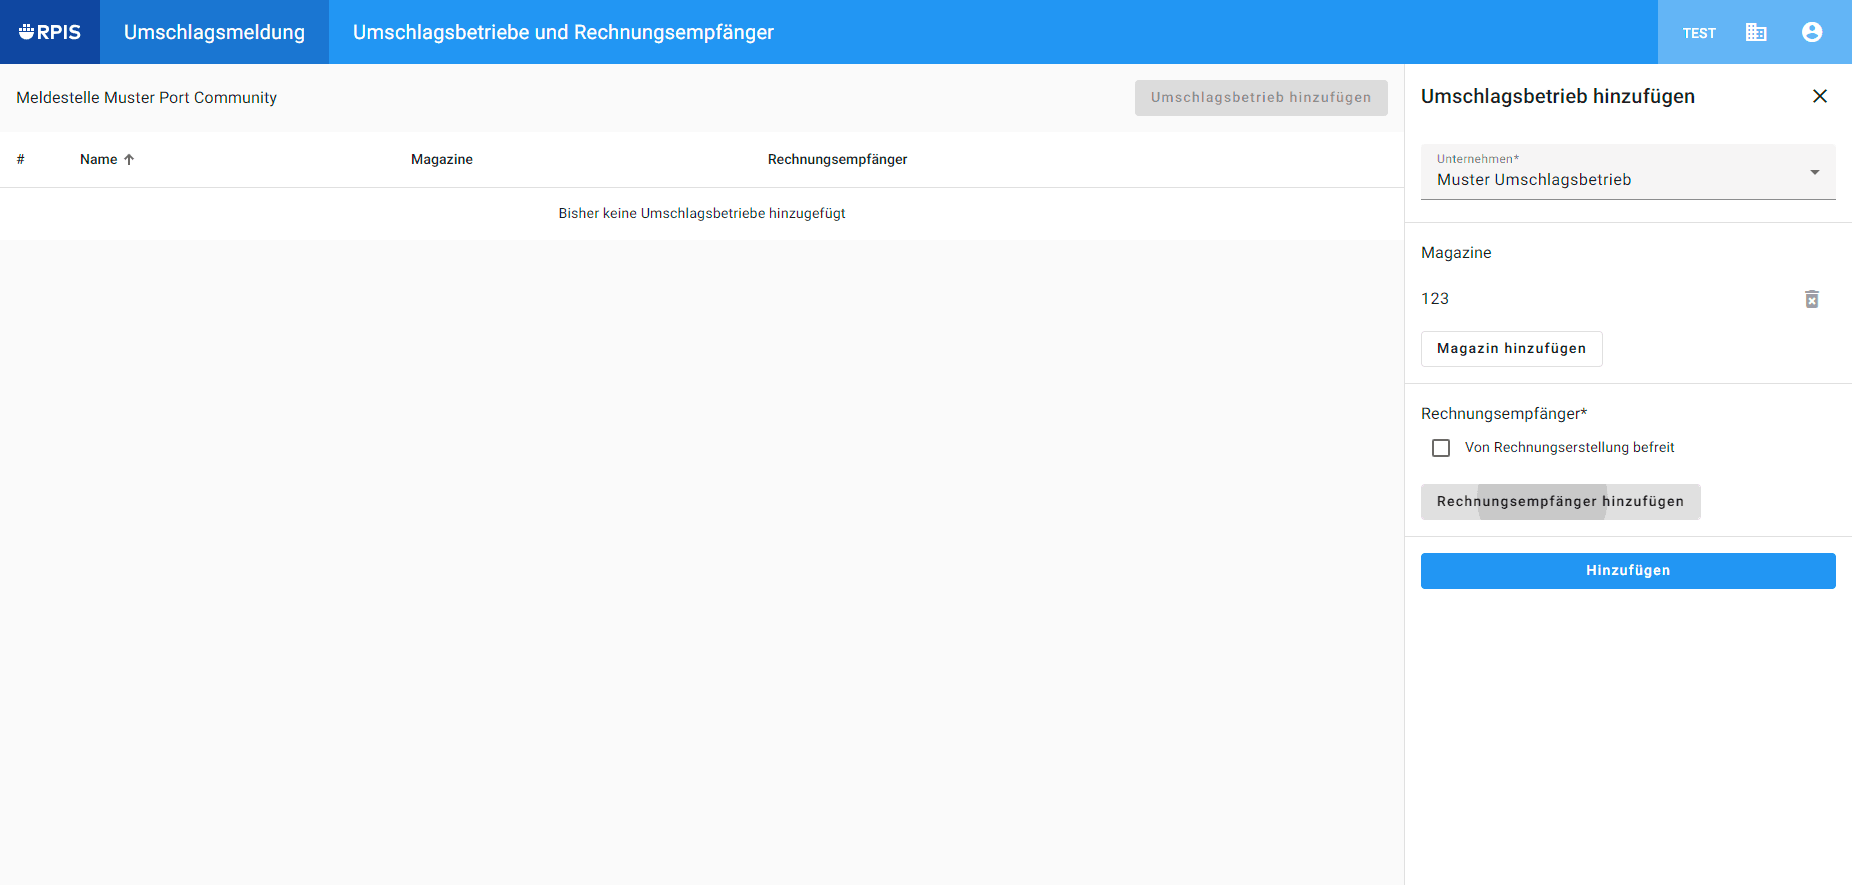
Task: Click the # column header
Action: coord(20,159)
